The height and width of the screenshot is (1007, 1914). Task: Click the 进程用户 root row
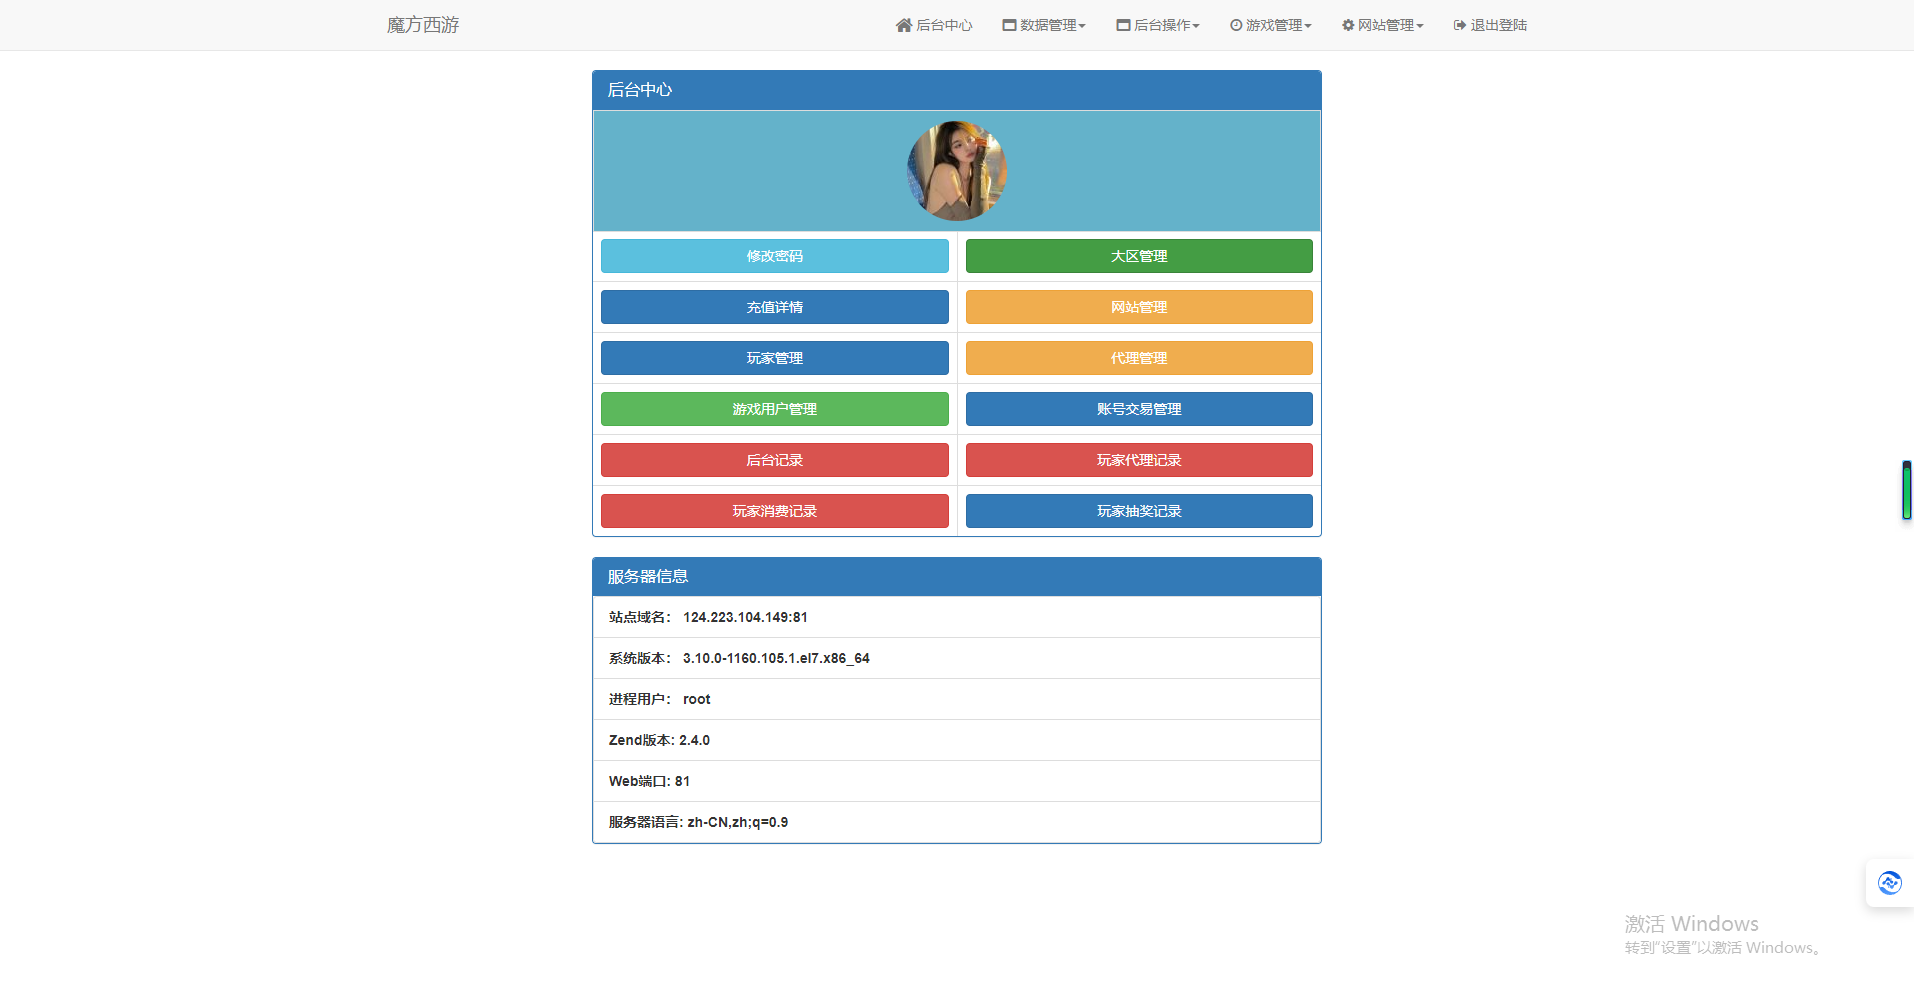click(x=957, y=699)
